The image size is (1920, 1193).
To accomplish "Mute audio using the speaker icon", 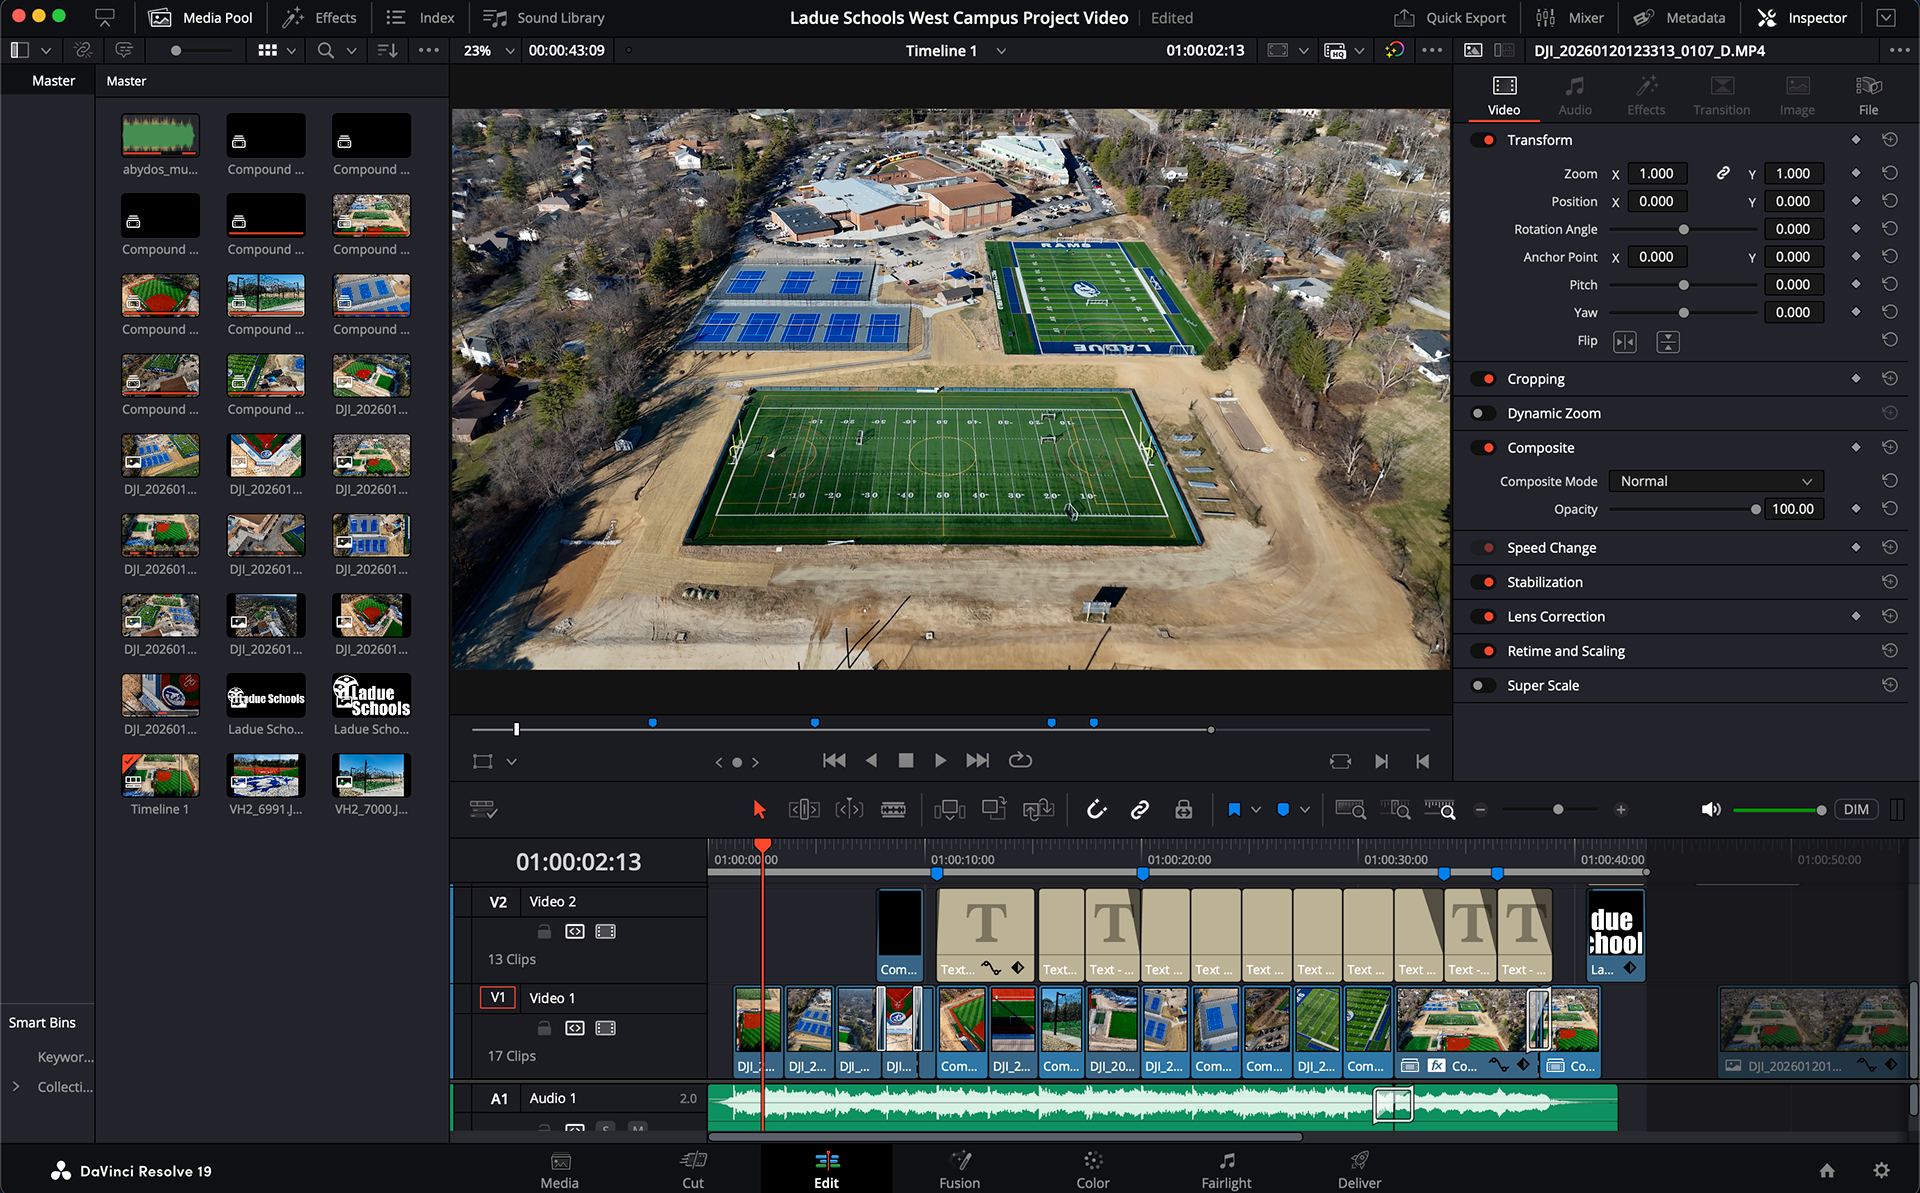I will click(1711, 809).
